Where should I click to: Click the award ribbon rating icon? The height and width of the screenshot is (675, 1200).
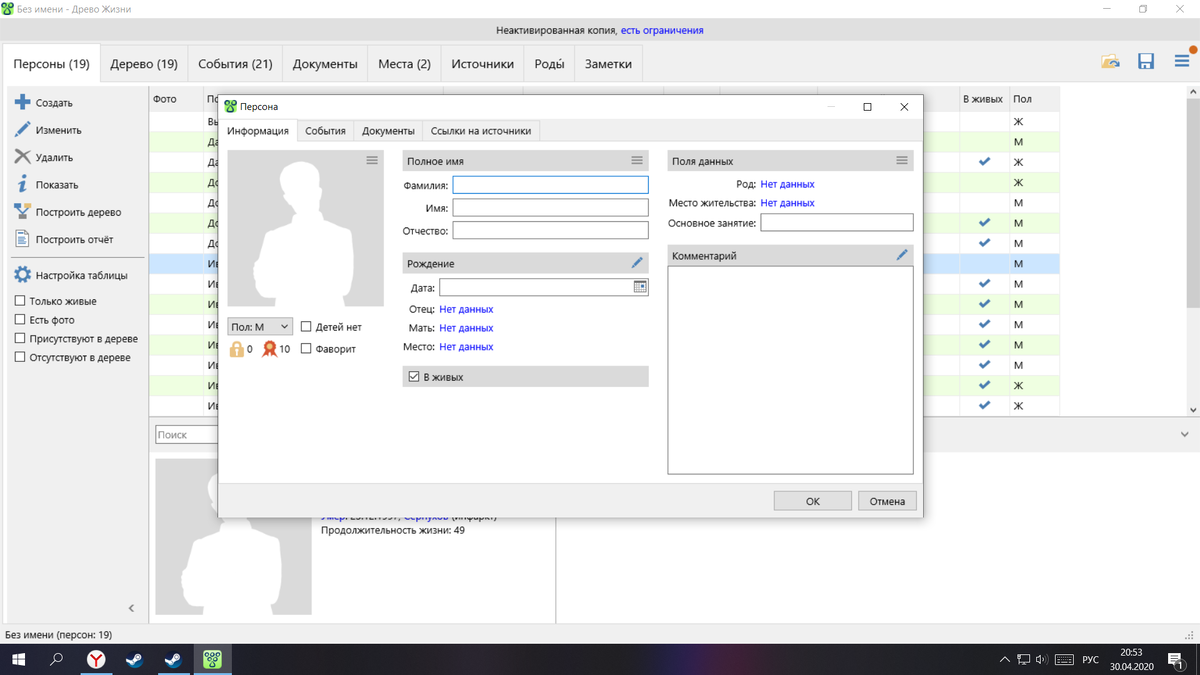pyautogui.click(x=269, y=349)
